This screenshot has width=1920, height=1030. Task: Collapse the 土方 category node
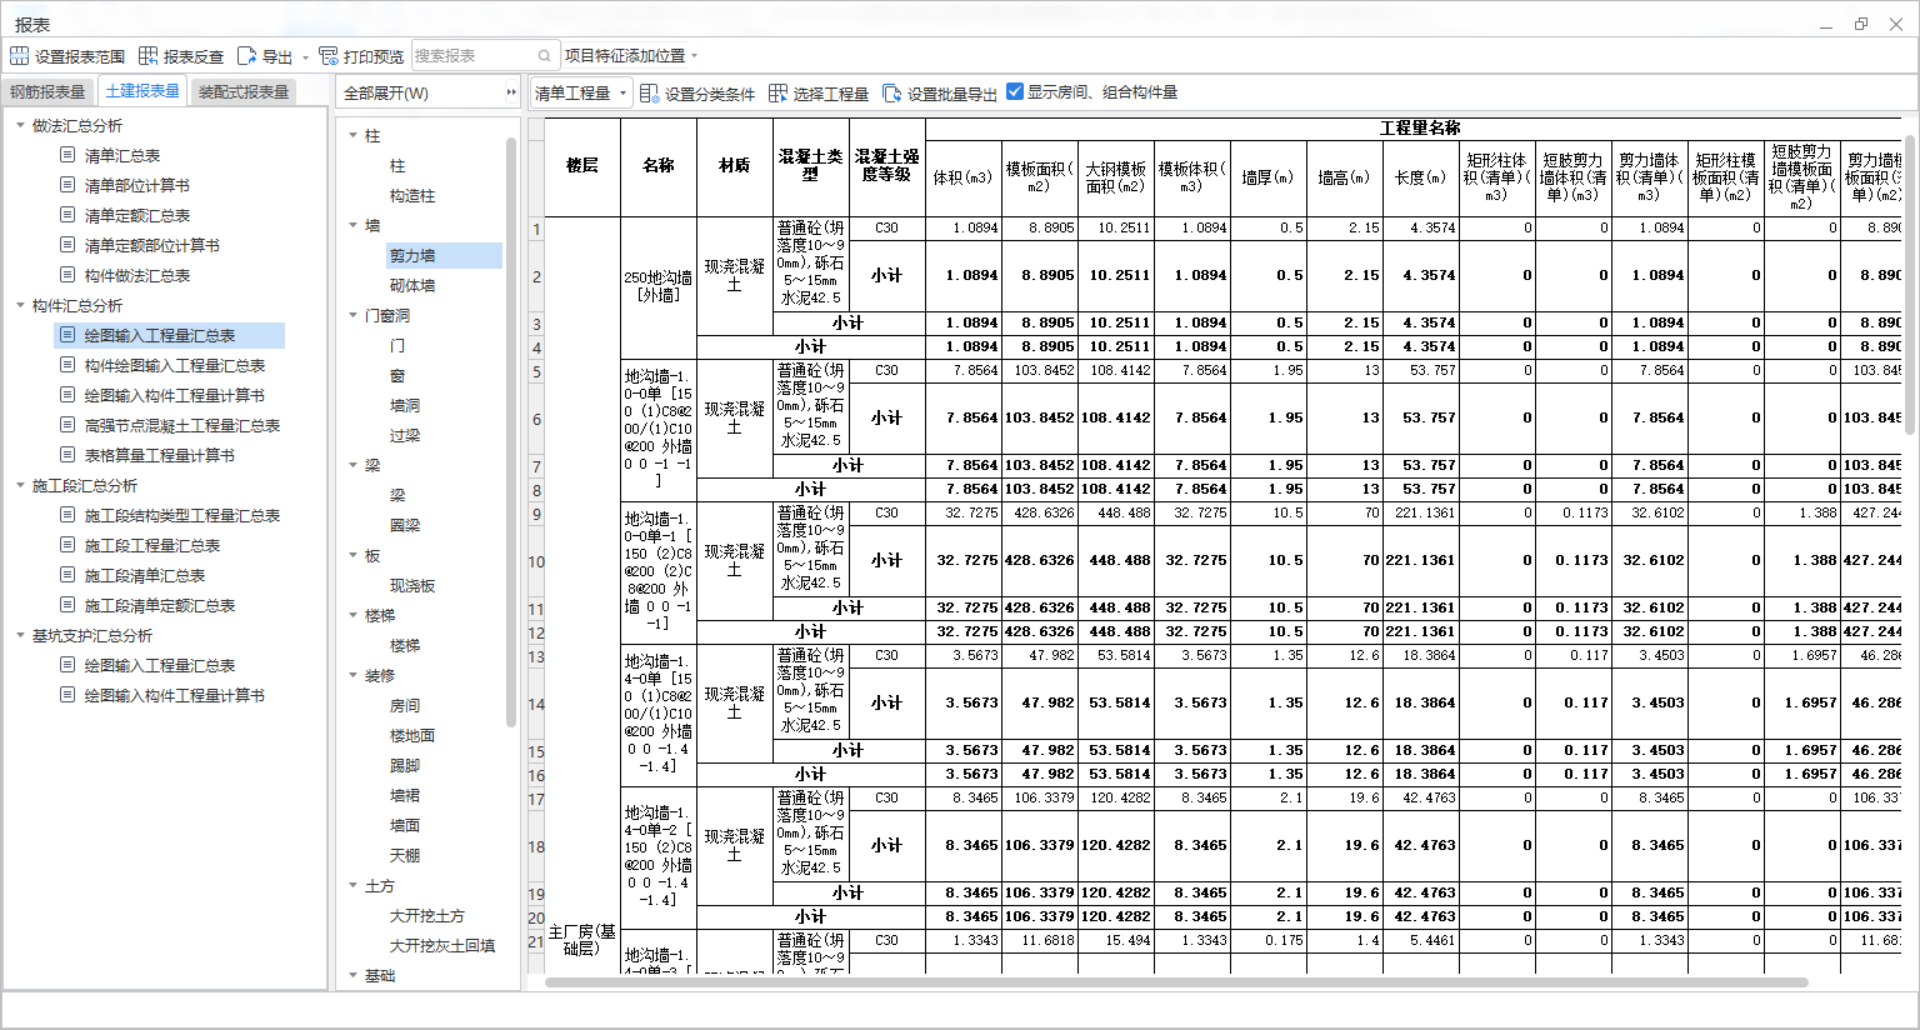tap(353, 885)
